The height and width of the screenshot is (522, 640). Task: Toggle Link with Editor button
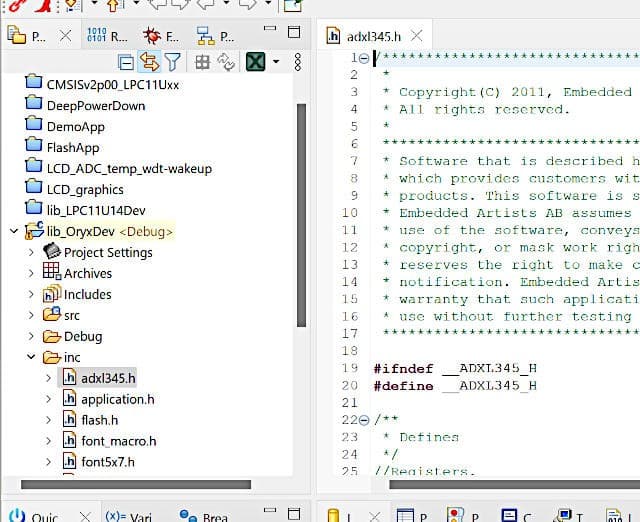pos(149,62)
